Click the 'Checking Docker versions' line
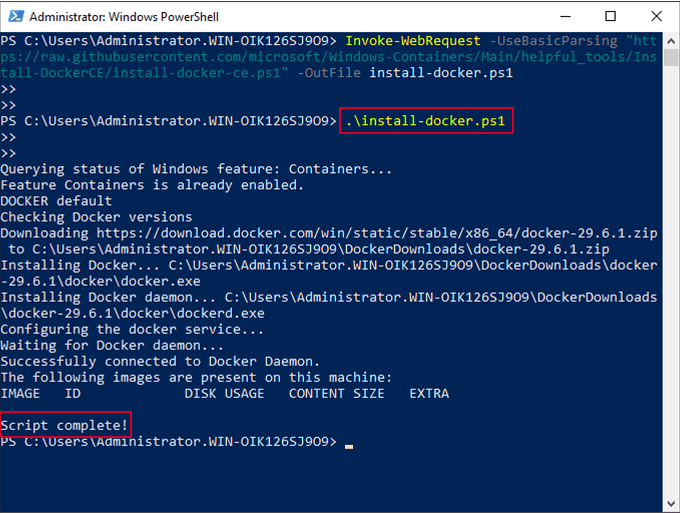This screenshot has width=680, height=513. pos(96,217)
